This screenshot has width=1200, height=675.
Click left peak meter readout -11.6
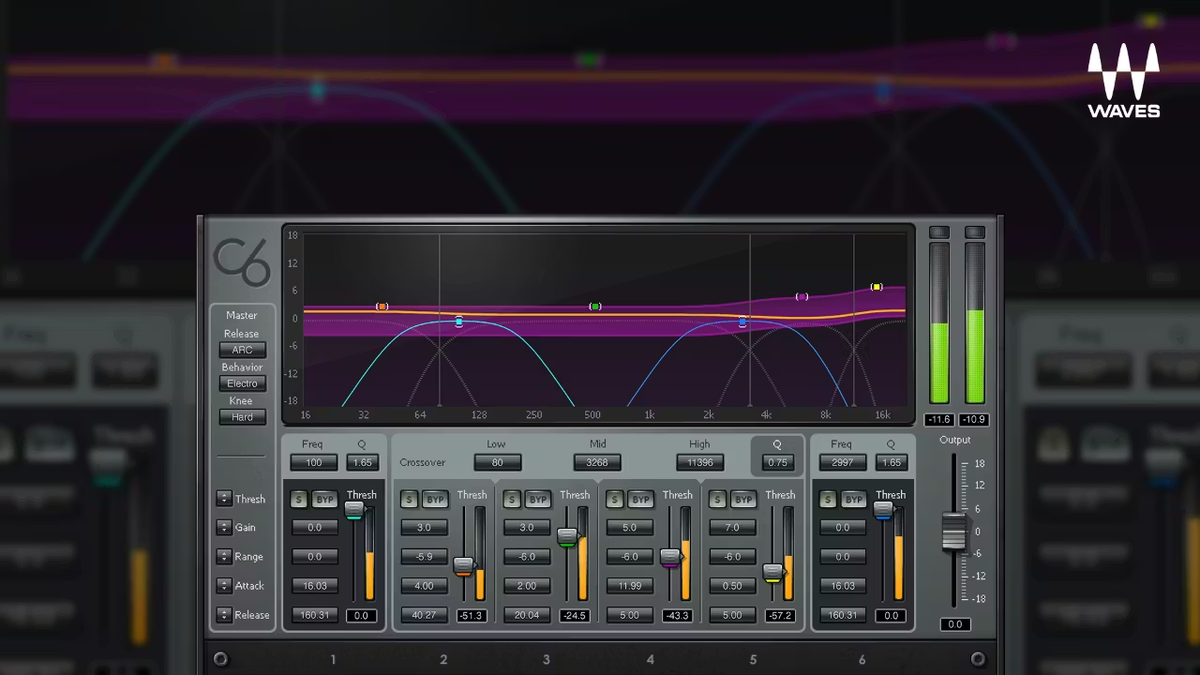(x=939, y=420)
